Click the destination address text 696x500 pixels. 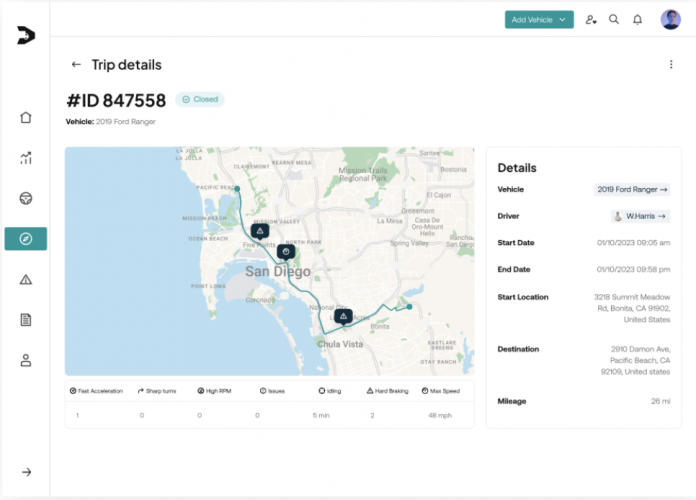(636, 360)
